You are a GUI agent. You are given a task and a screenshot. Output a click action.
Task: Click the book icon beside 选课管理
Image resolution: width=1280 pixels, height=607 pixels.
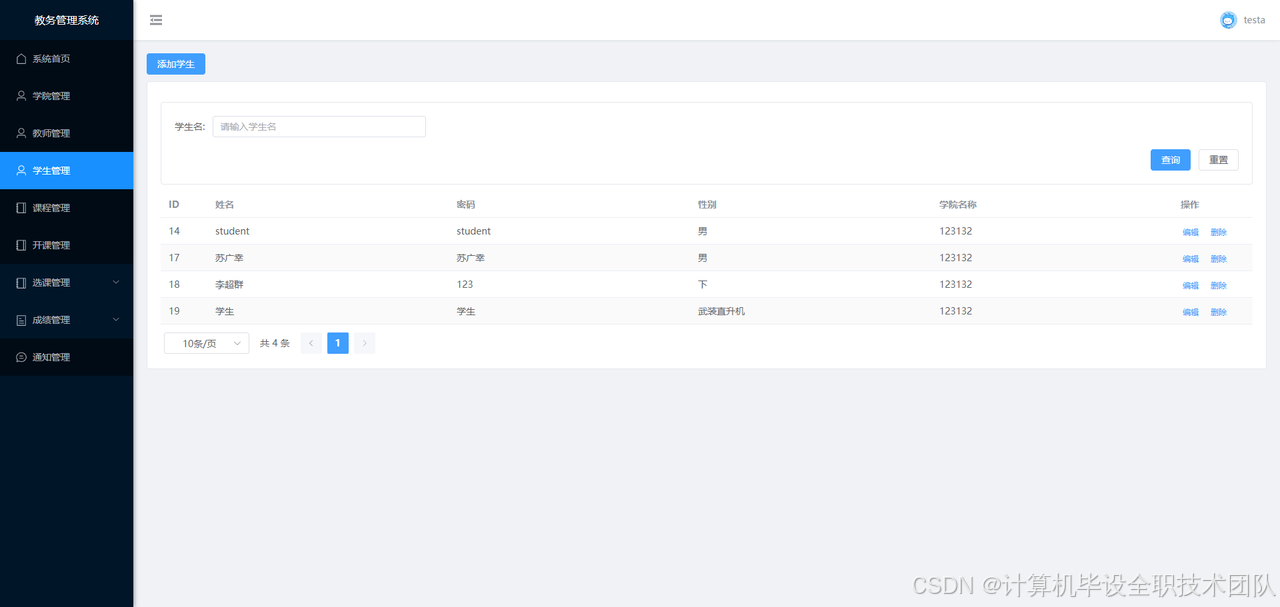[x=21, y=283]
